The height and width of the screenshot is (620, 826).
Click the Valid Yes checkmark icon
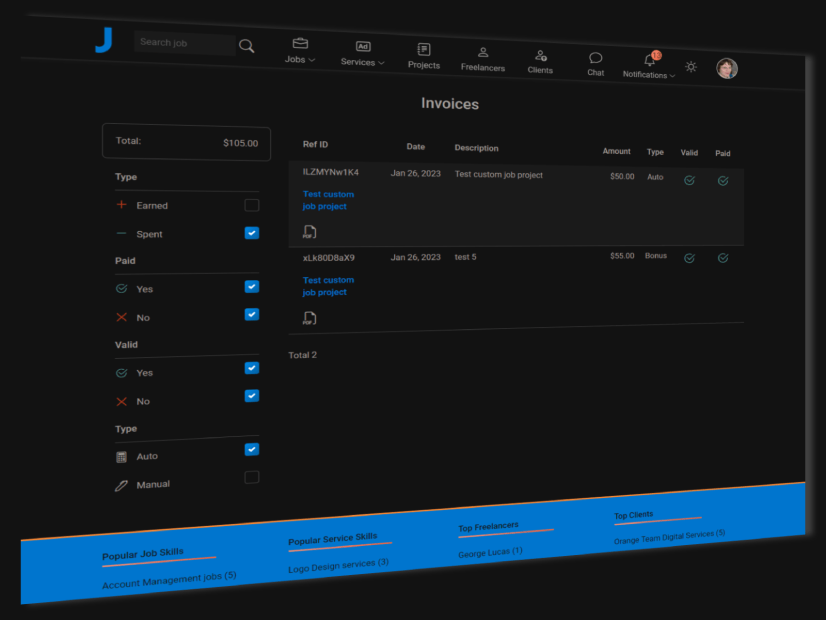click(x=122, y=373)
